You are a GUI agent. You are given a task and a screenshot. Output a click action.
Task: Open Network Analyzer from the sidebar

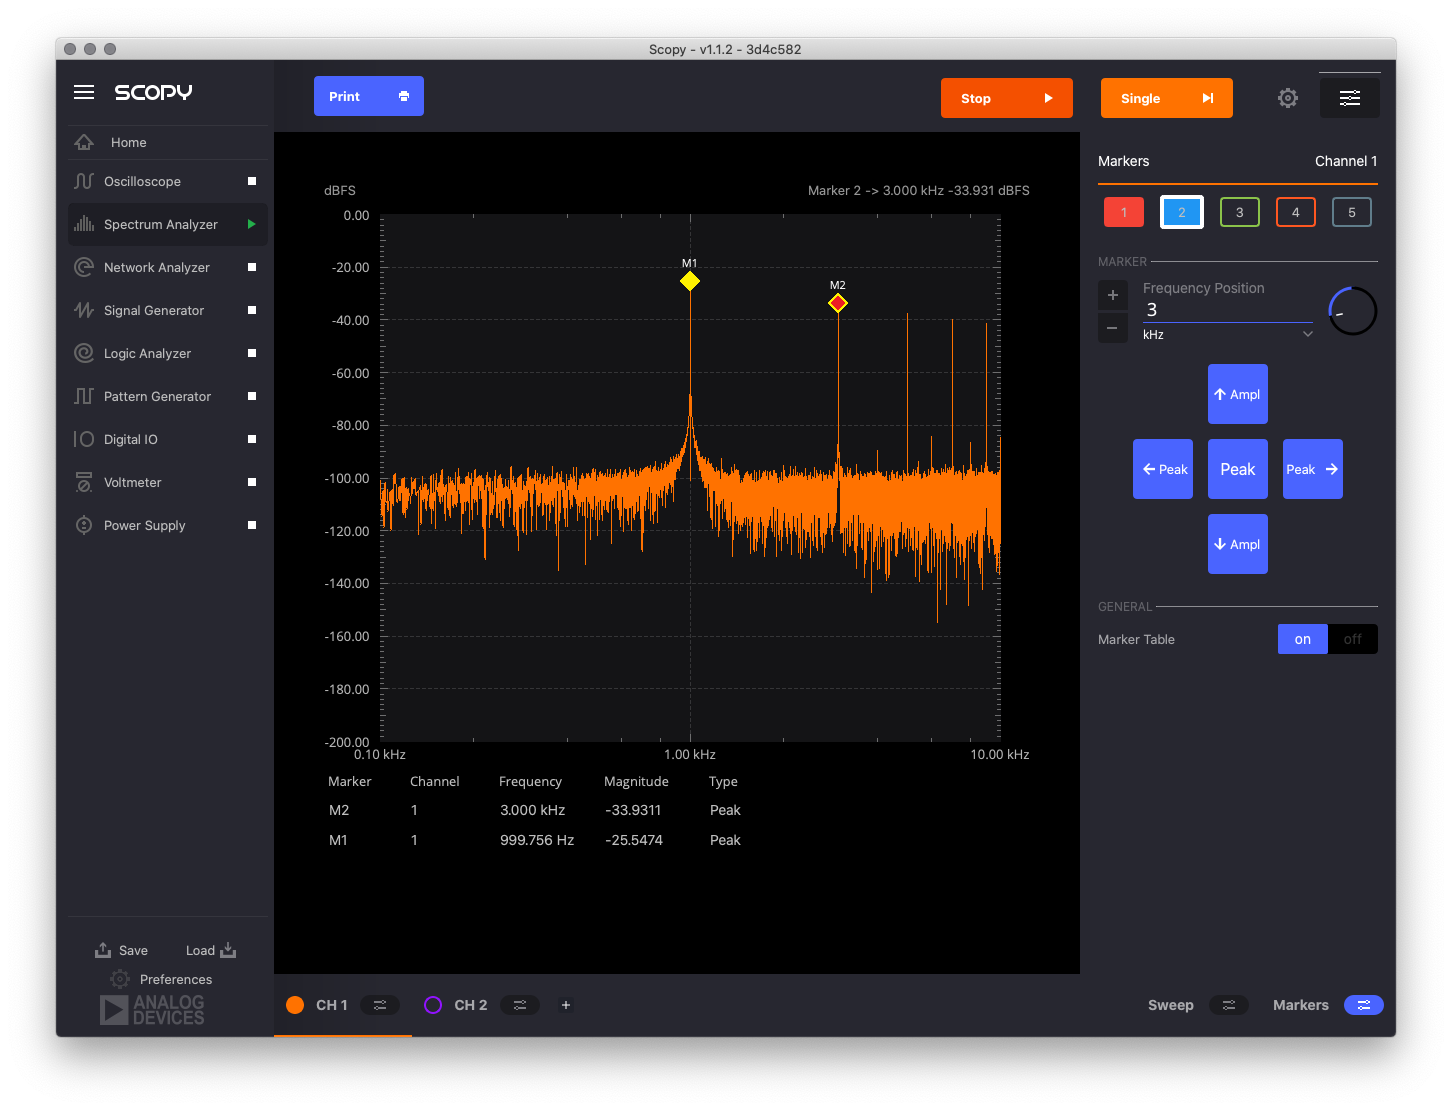(156, 267)
